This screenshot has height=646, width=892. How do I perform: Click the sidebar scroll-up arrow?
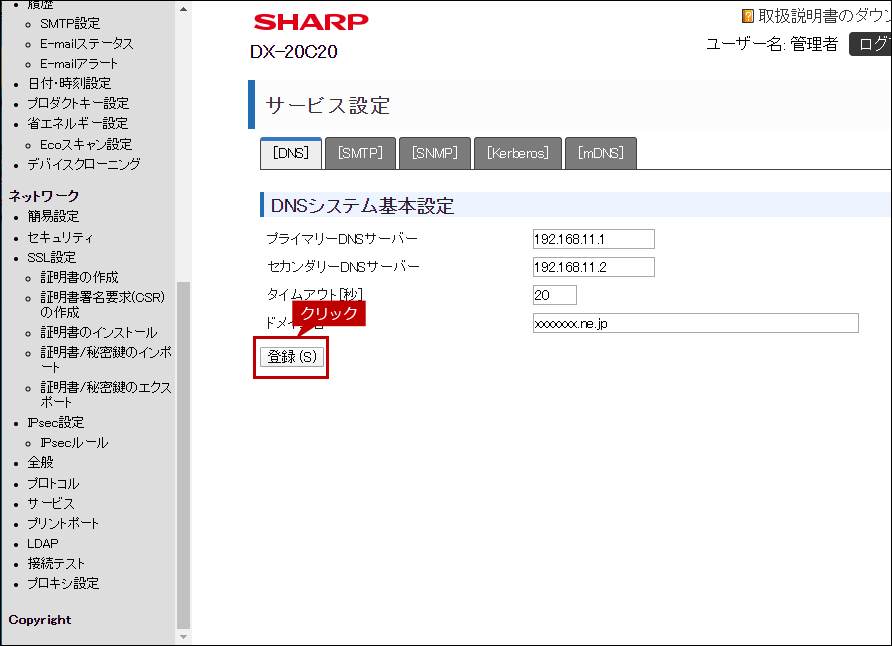pyautogui.click(x=183, y=9)
